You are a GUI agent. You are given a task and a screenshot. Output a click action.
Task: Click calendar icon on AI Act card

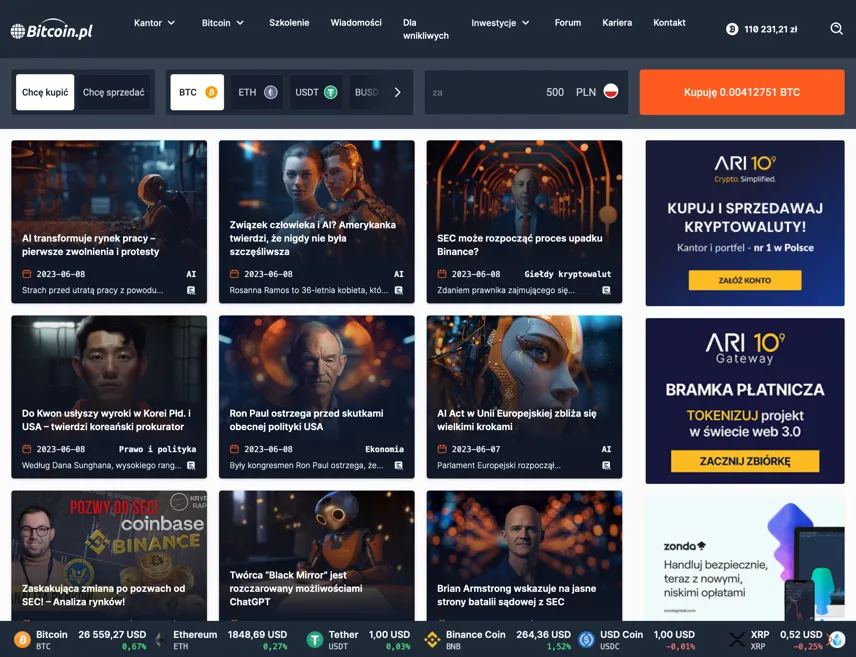point(442,449)
